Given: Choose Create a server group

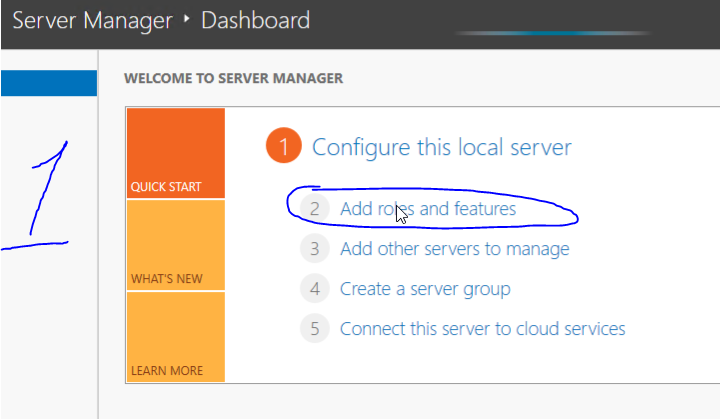Looking at the screenshot, I should pyautogui.click(x=425, y=289).
